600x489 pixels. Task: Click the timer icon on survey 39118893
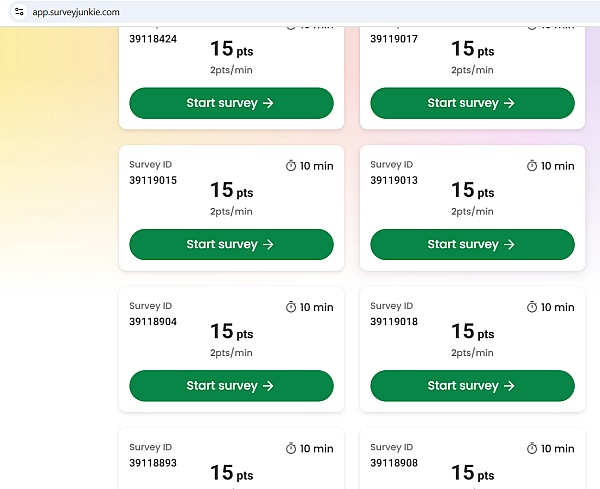click(x=291, y=448)
